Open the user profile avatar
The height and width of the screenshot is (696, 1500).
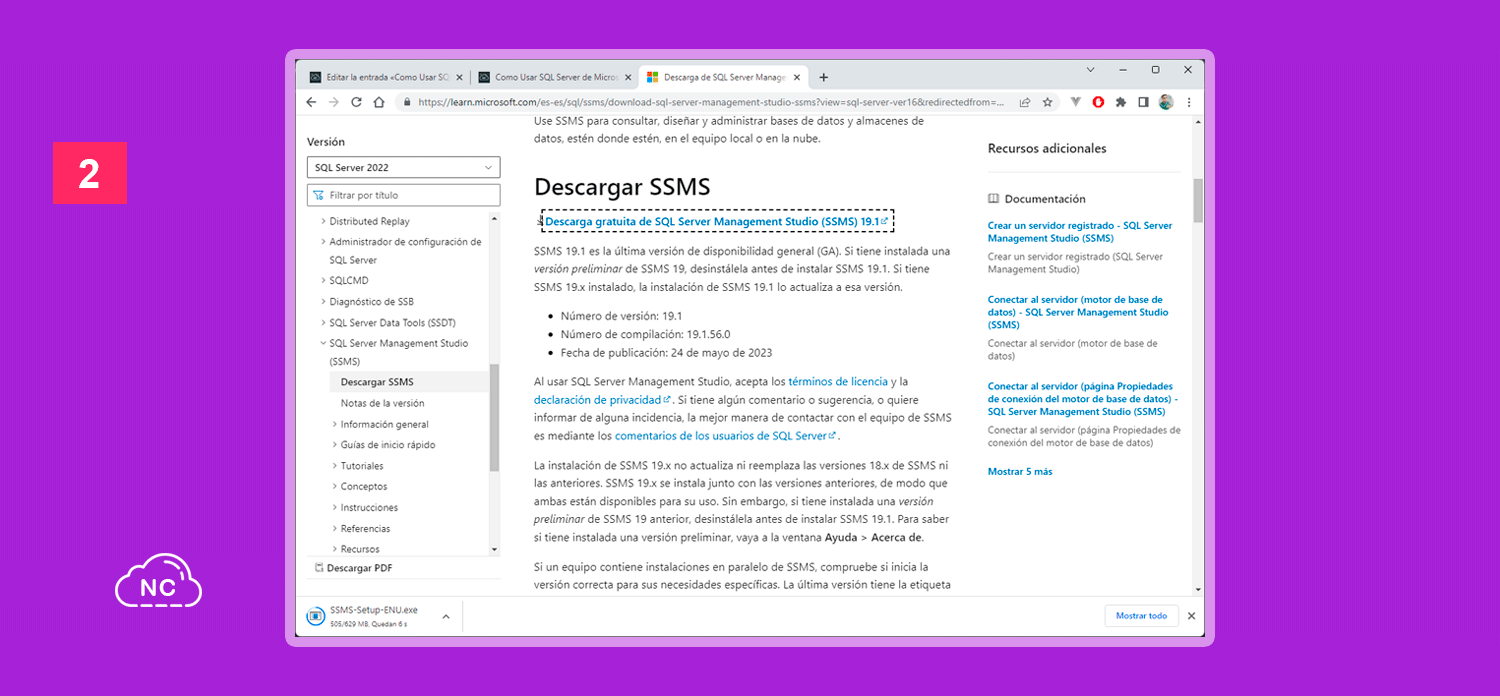pyautogui.click(x=1166, y=102)
